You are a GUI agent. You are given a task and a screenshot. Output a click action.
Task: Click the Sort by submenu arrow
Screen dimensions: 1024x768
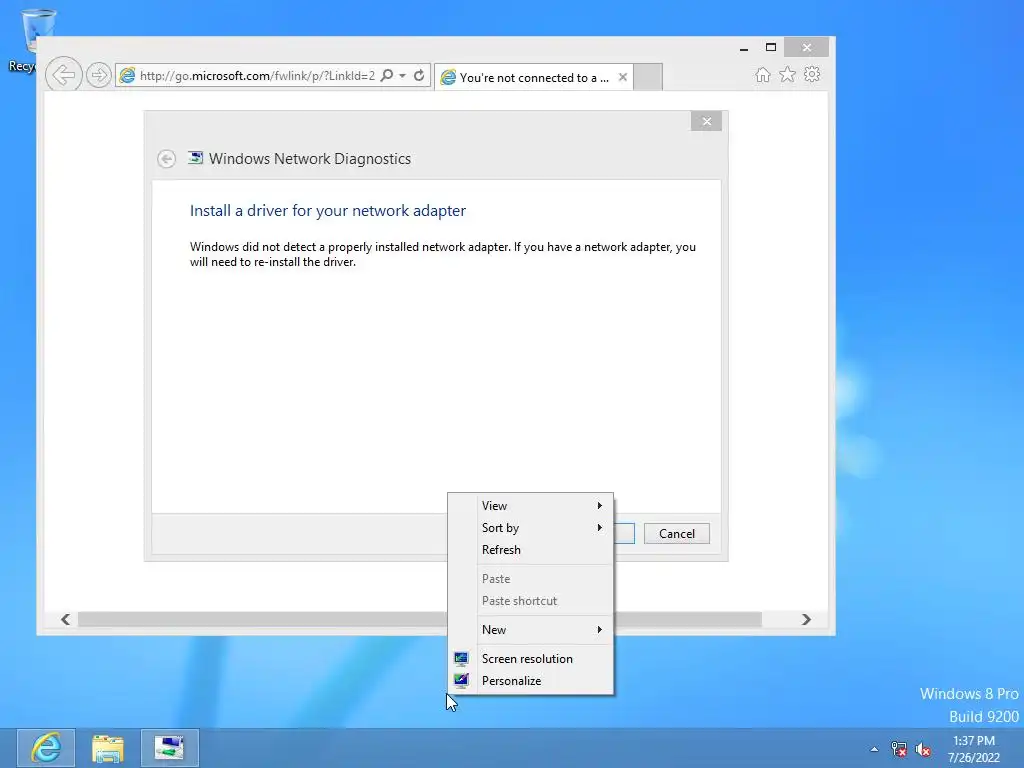pos(600,528)
